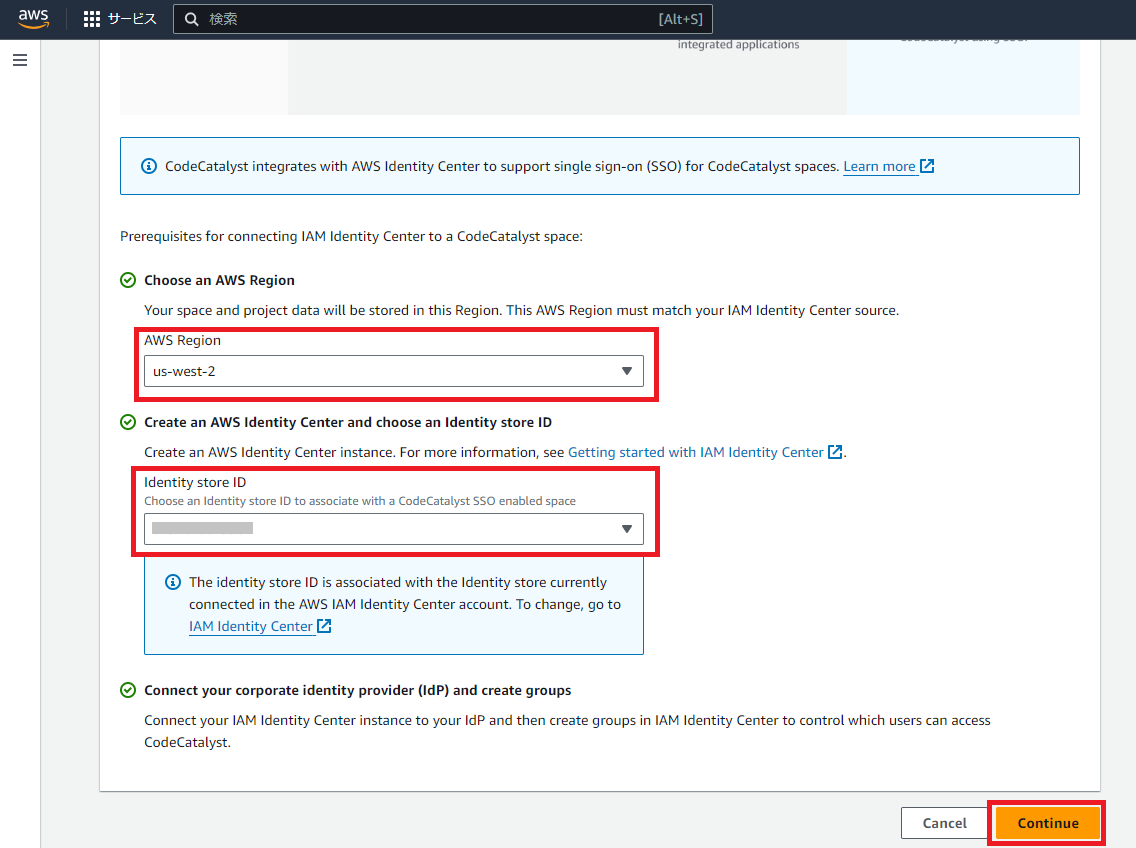Click the orange Continue button

1048,823
